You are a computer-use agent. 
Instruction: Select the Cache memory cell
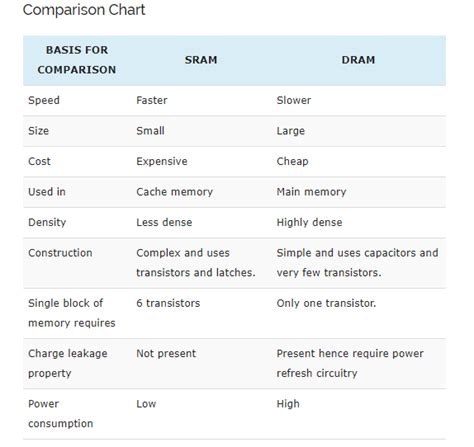pyautogui.click(x=174, y=192)
